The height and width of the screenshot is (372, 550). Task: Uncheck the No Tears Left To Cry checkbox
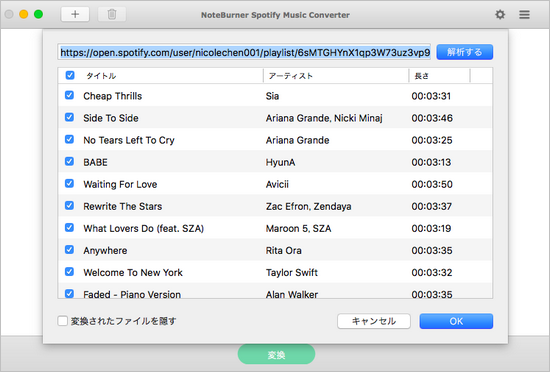pos(69,139)
